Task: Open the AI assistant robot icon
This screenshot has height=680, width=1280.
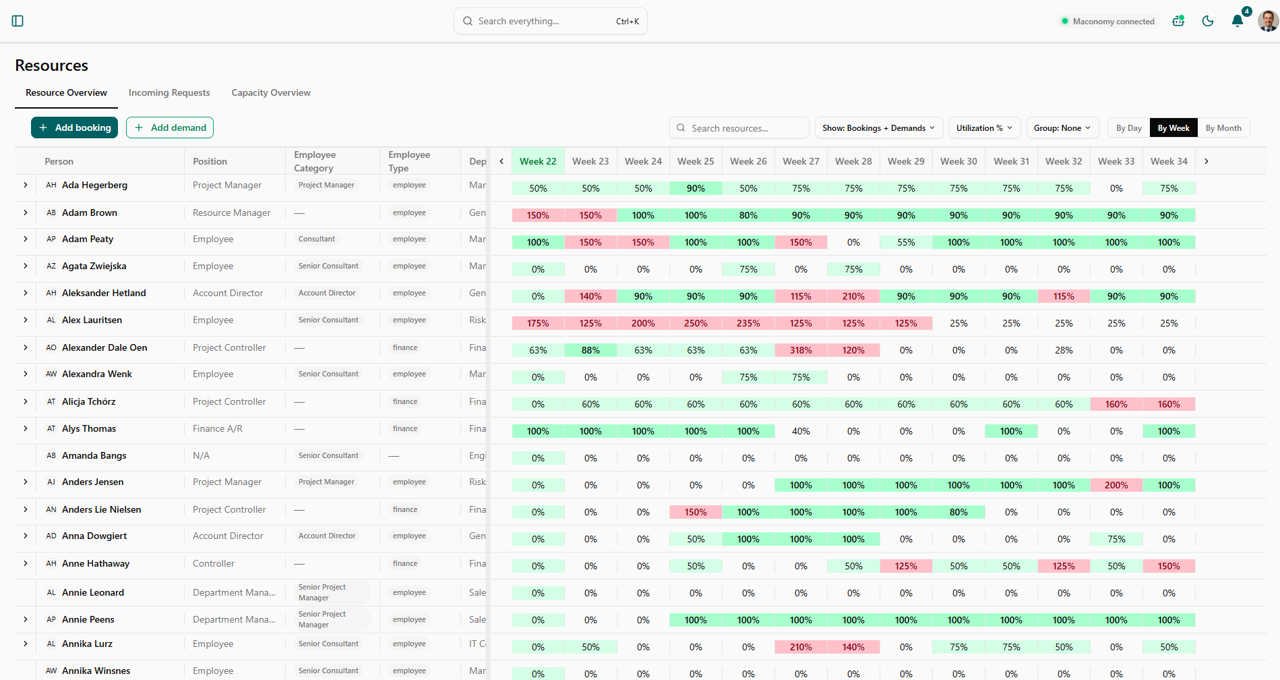Action: point(1178,21)
